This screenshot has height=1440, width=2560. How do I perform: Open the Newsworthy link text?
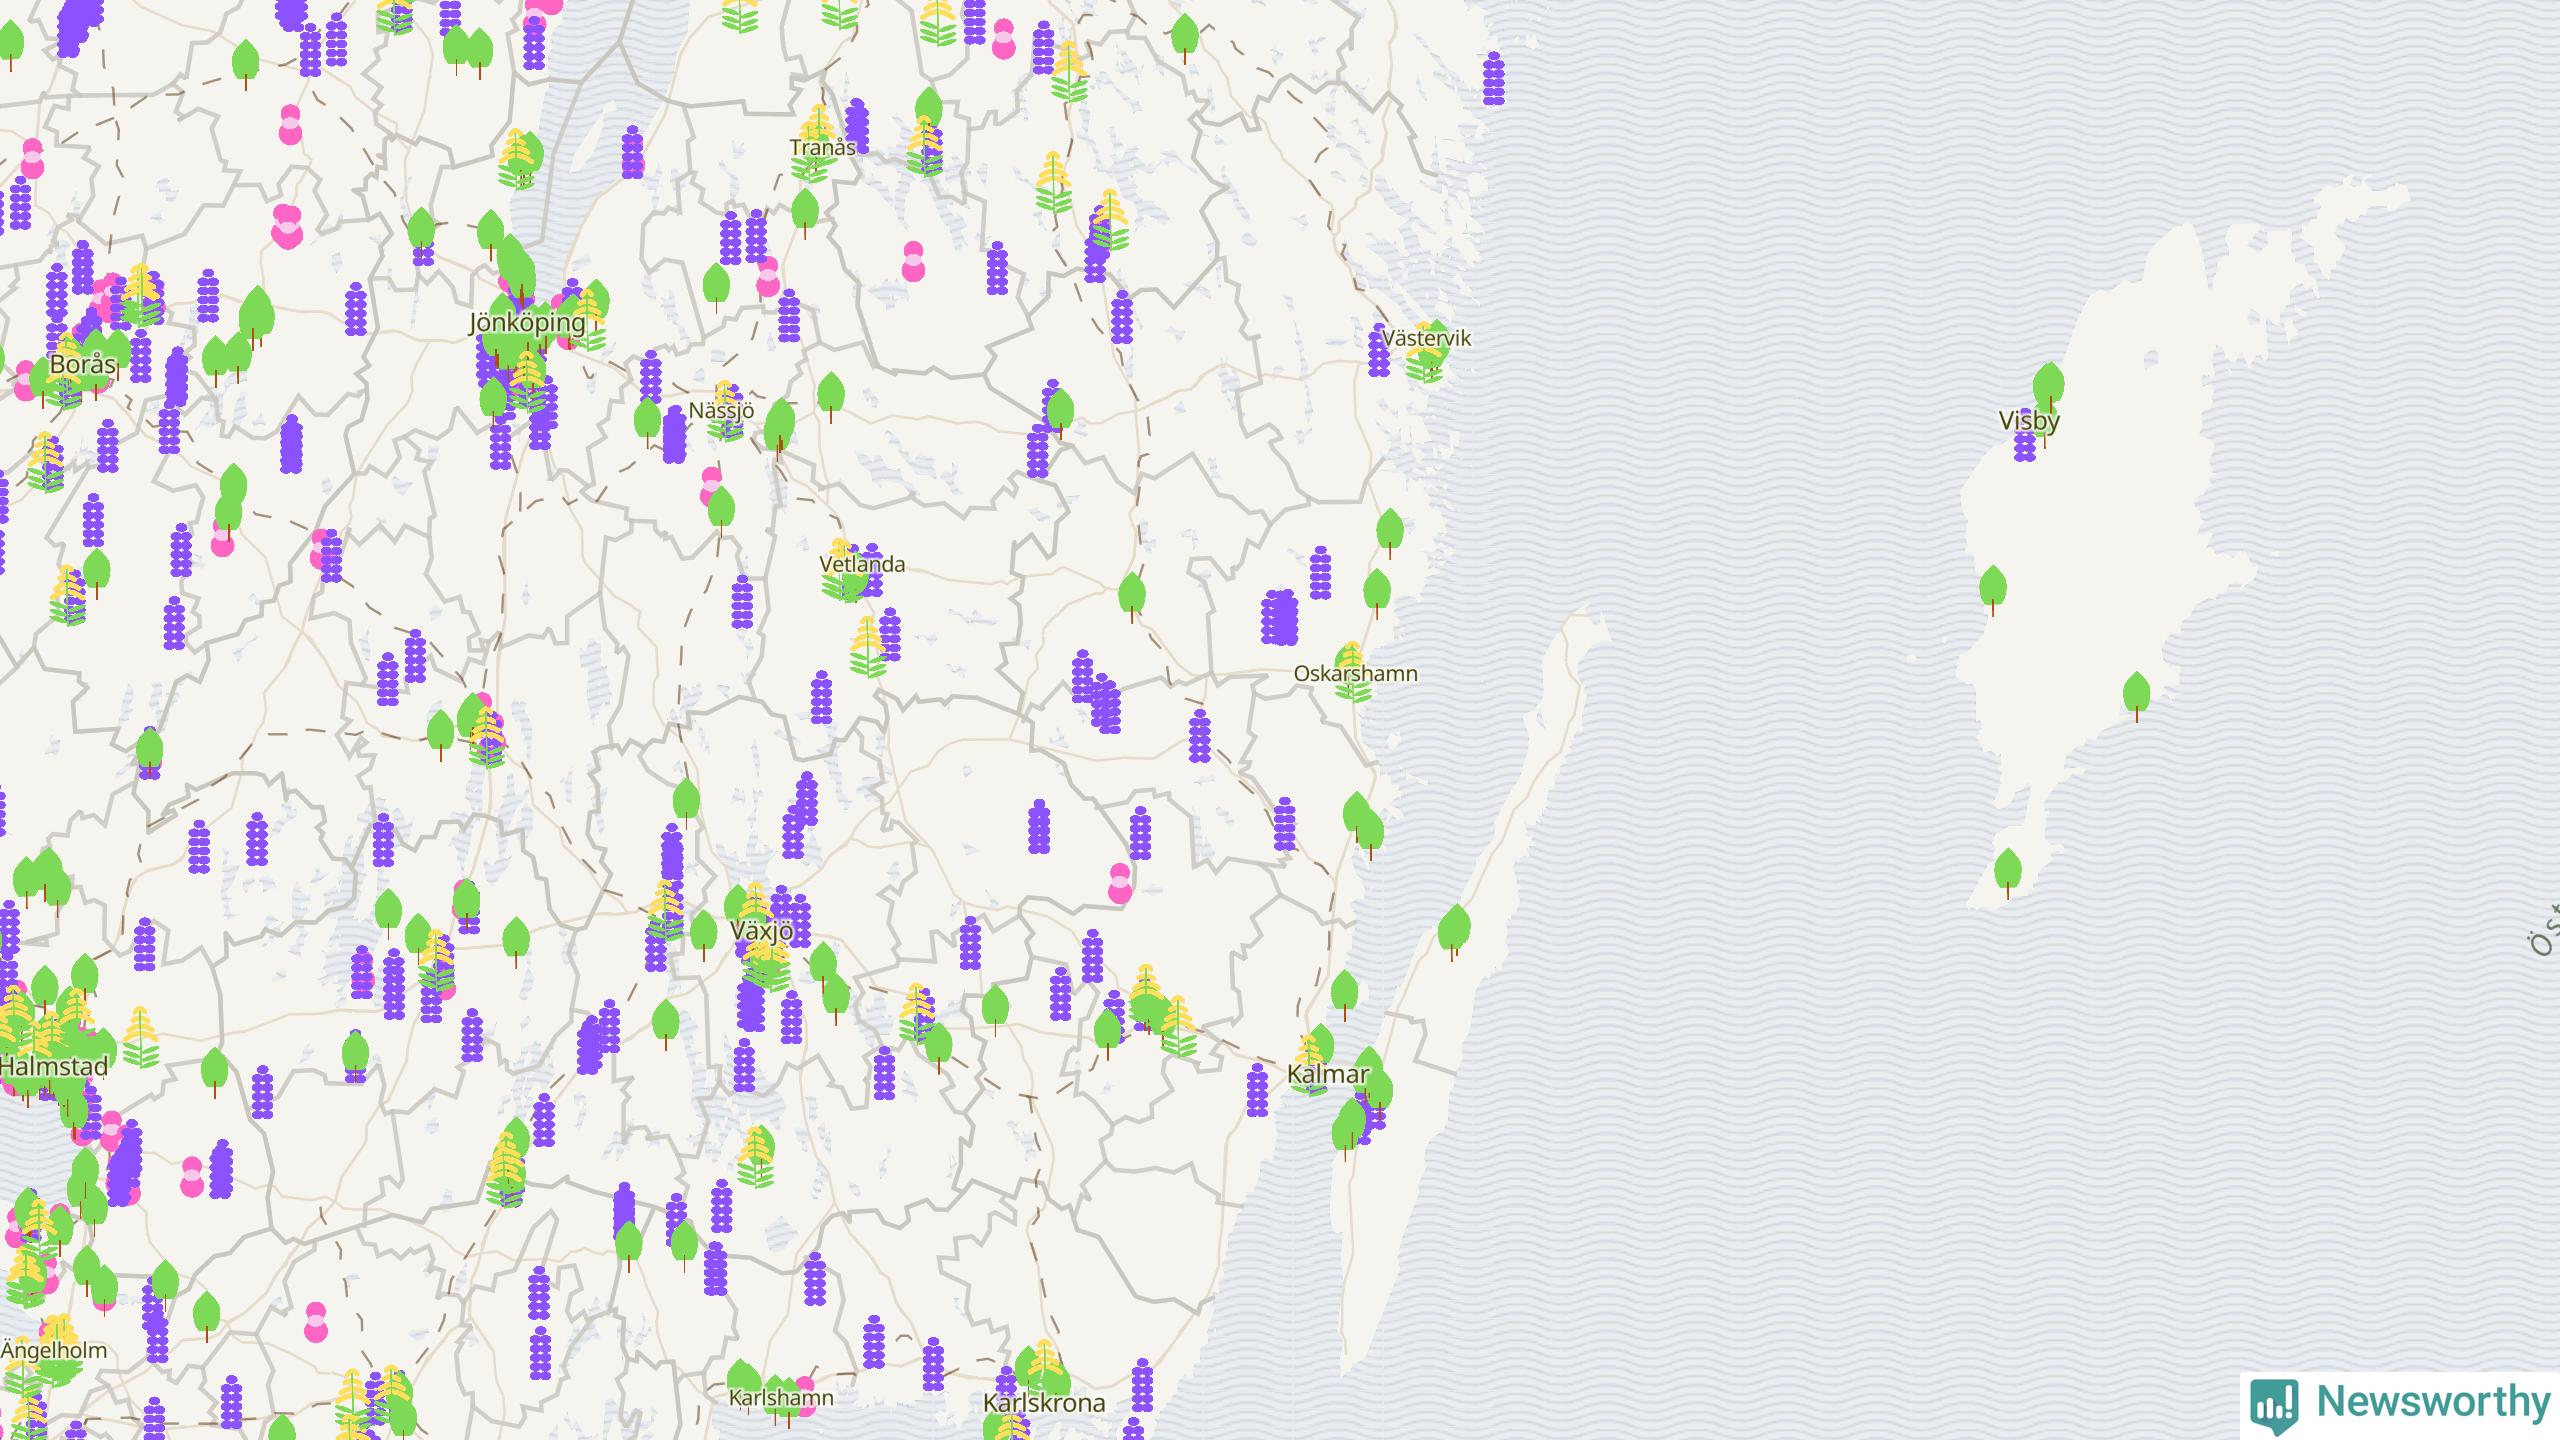pyautogui.click(x=2433, y=1402)
